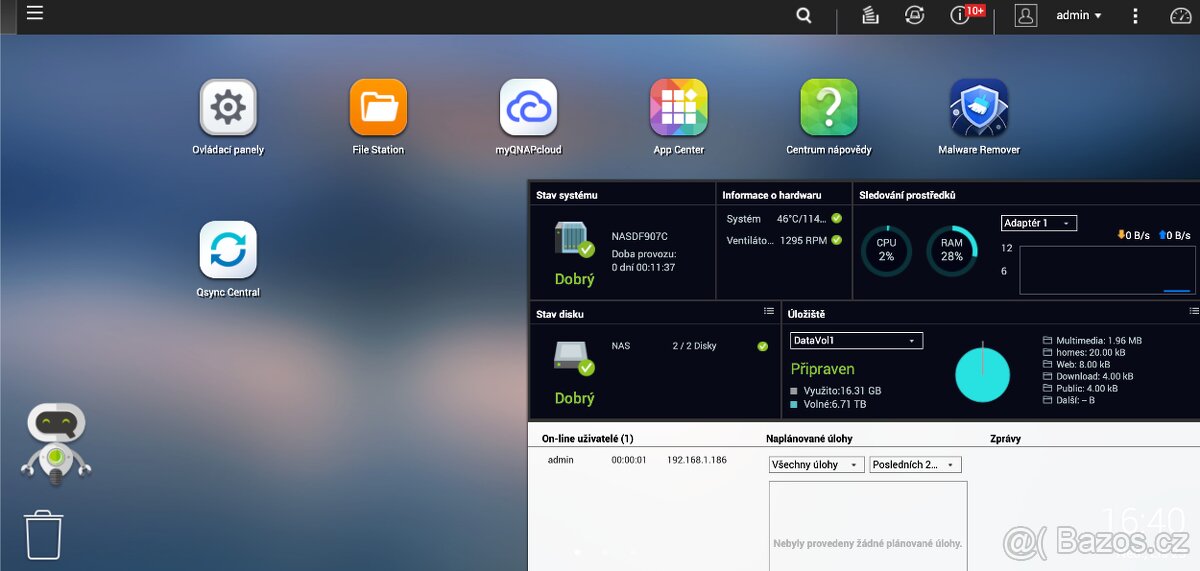1200x571 pixels.
Task: Click Public: 4.00 kB folder entry
Action: point(1080,389)
